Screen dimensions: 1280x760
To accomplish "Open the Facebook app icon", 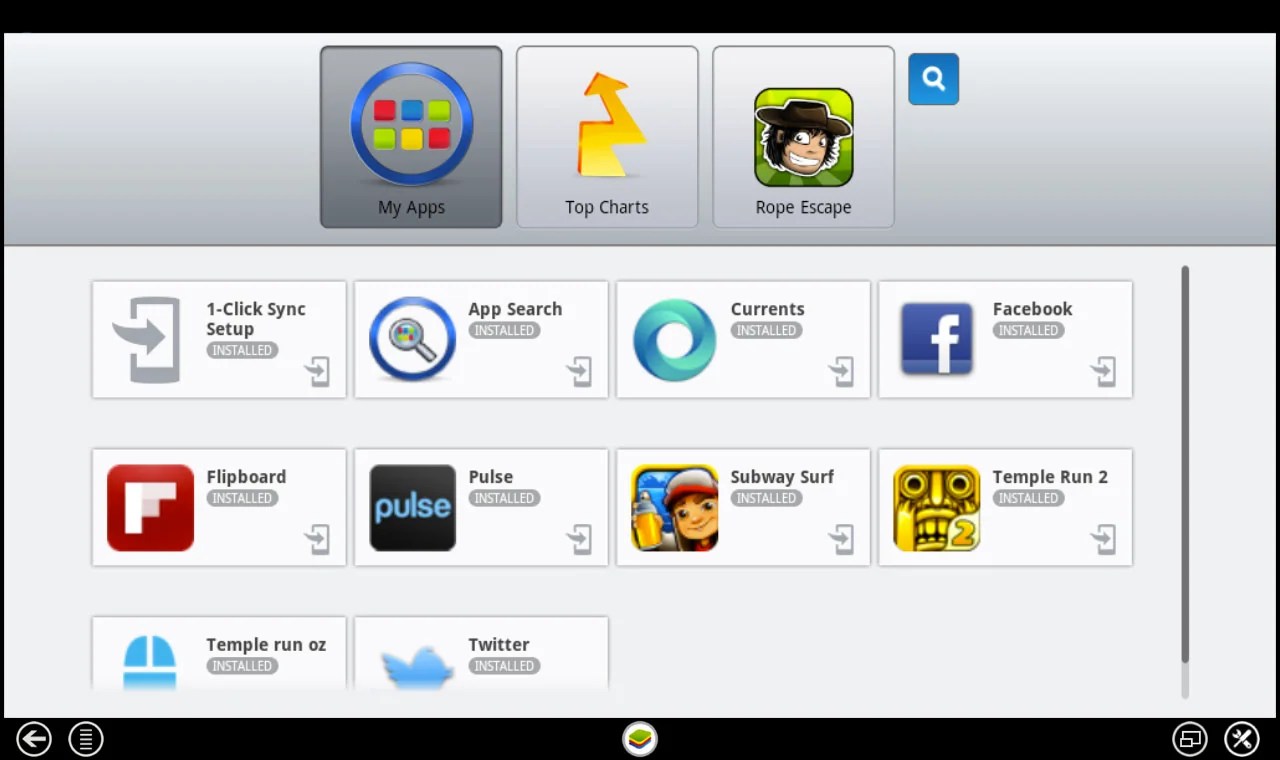I will pos(936,339).
